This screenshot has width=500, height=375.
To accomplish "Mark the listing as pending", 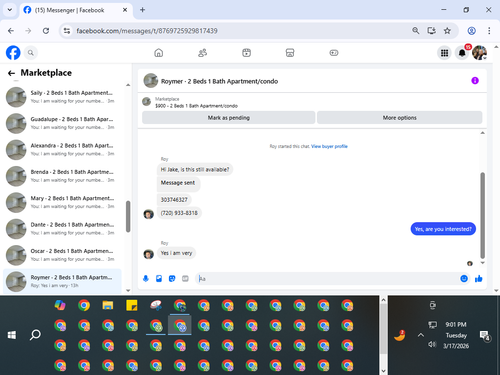I will pos(229,118).
